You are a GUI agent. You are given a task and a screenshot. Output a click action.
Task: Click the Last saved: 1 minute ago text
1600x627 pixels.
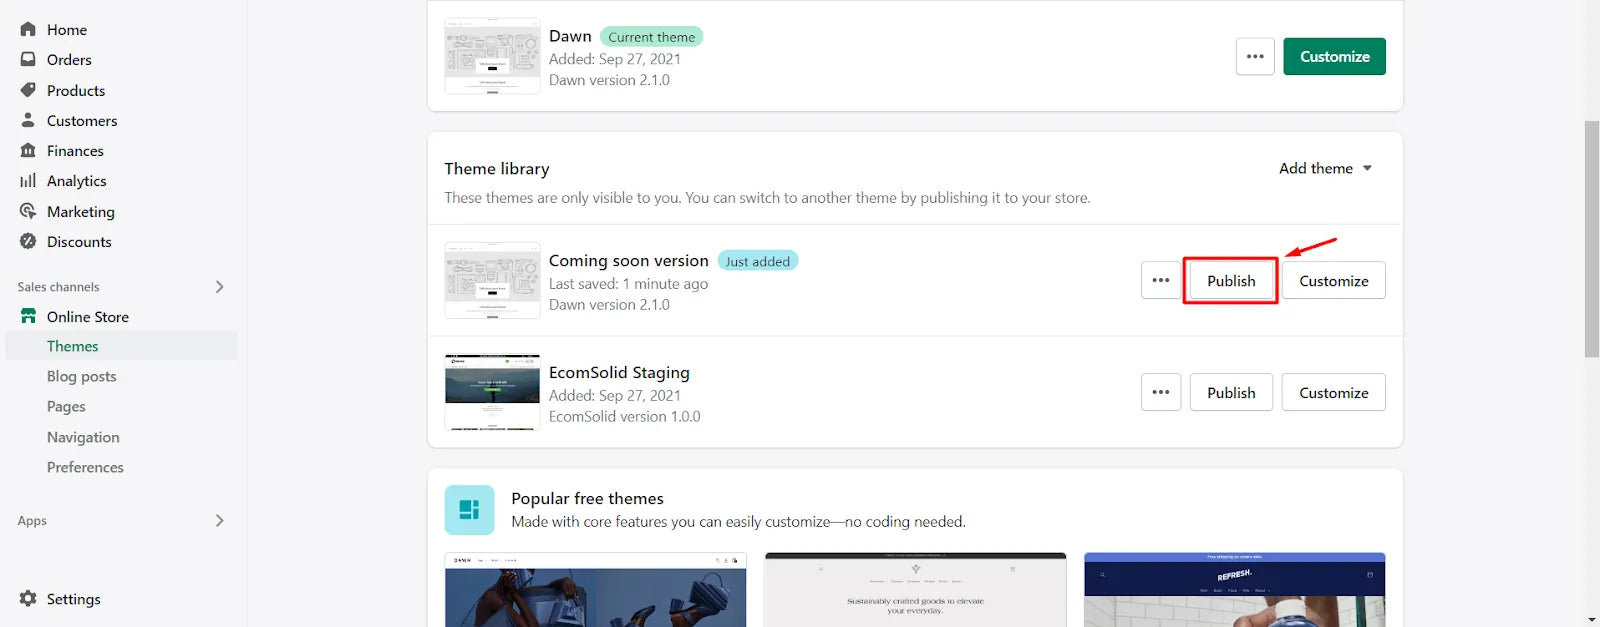628,284
